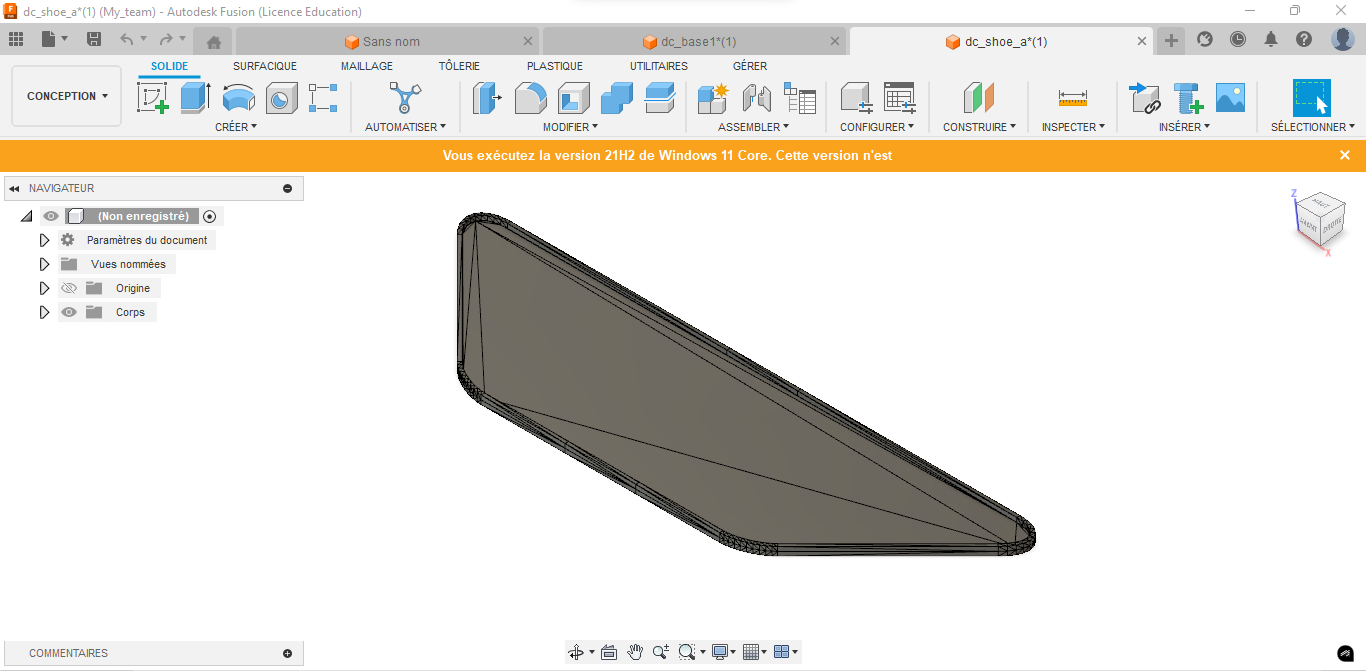This screenshot has width=1366, height=671.
Task: Expand the COMMENTAIRES panel plus button
Action: [288, 653]
